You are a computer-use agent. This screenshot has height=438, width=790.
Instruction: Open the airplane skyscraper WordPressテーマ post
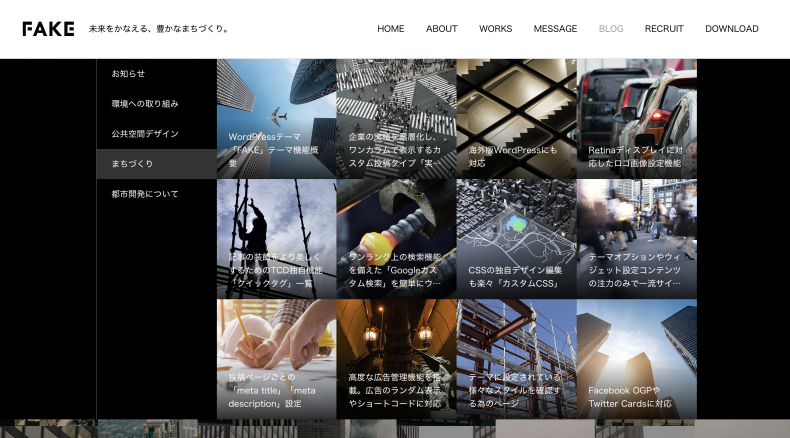[x=276, y=119]
